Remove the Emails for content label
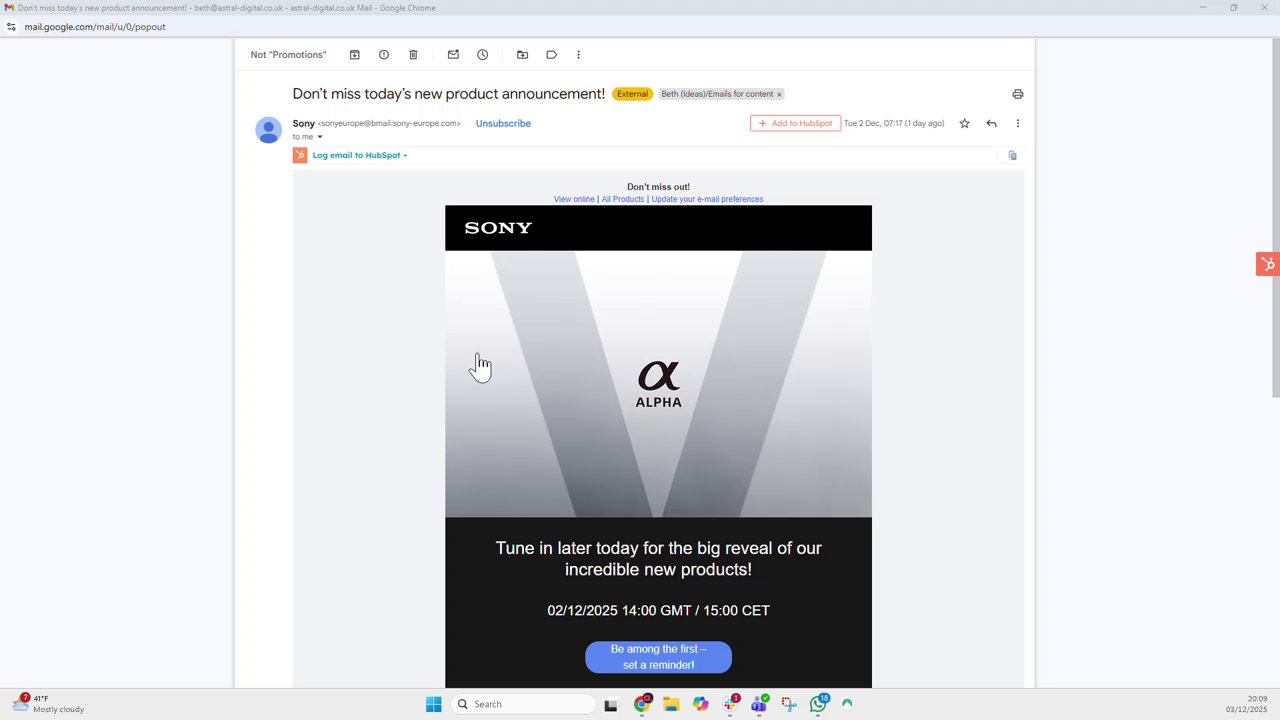 pyautogui.click(x=779, y=94)
